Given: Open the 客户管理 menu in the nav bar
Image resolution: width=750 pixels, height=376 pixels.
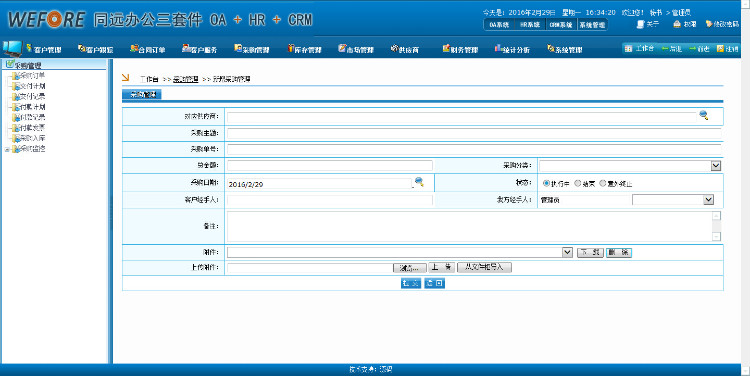Looking at the screenshot, I should pos(44,49).
